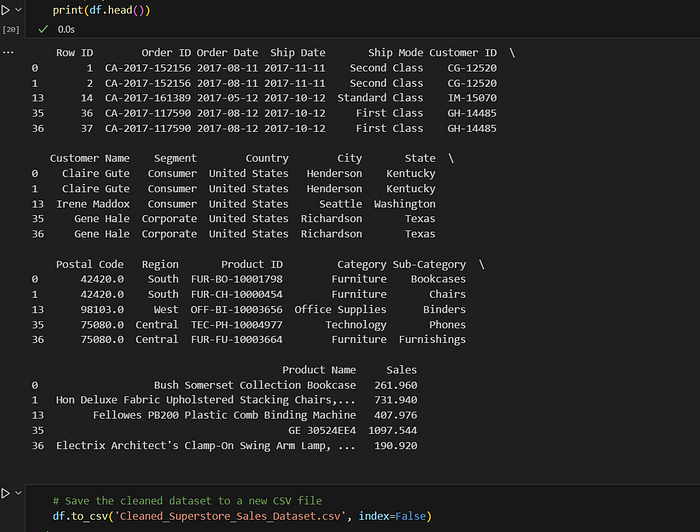The height and width of the screenshot is (532, 700).
Task: Click the 'Seattle' city value
Action: click(x=341, y=204)
